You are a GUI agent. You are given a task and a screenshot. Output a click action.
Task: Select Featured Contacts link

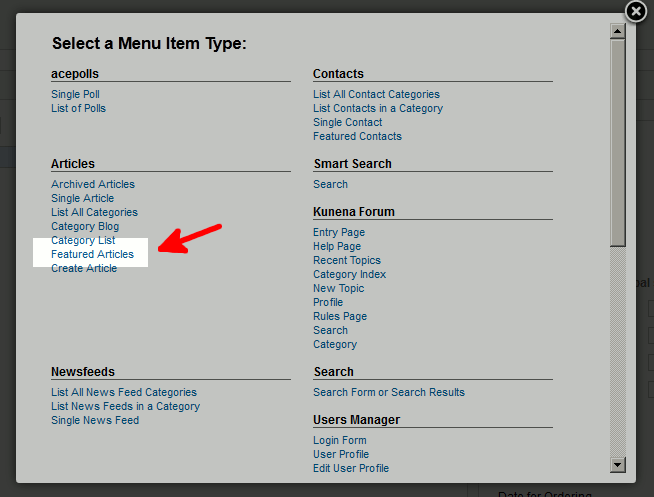pos(357,136)
